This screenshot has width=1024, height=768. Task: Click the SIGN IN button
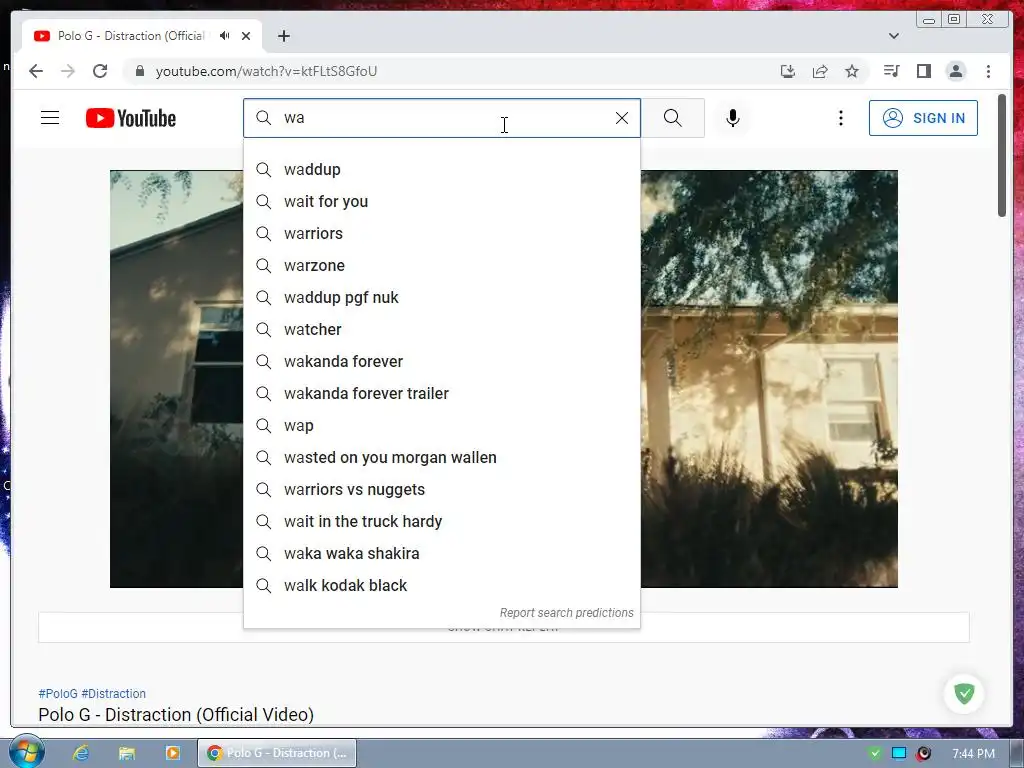click(923, 118)
